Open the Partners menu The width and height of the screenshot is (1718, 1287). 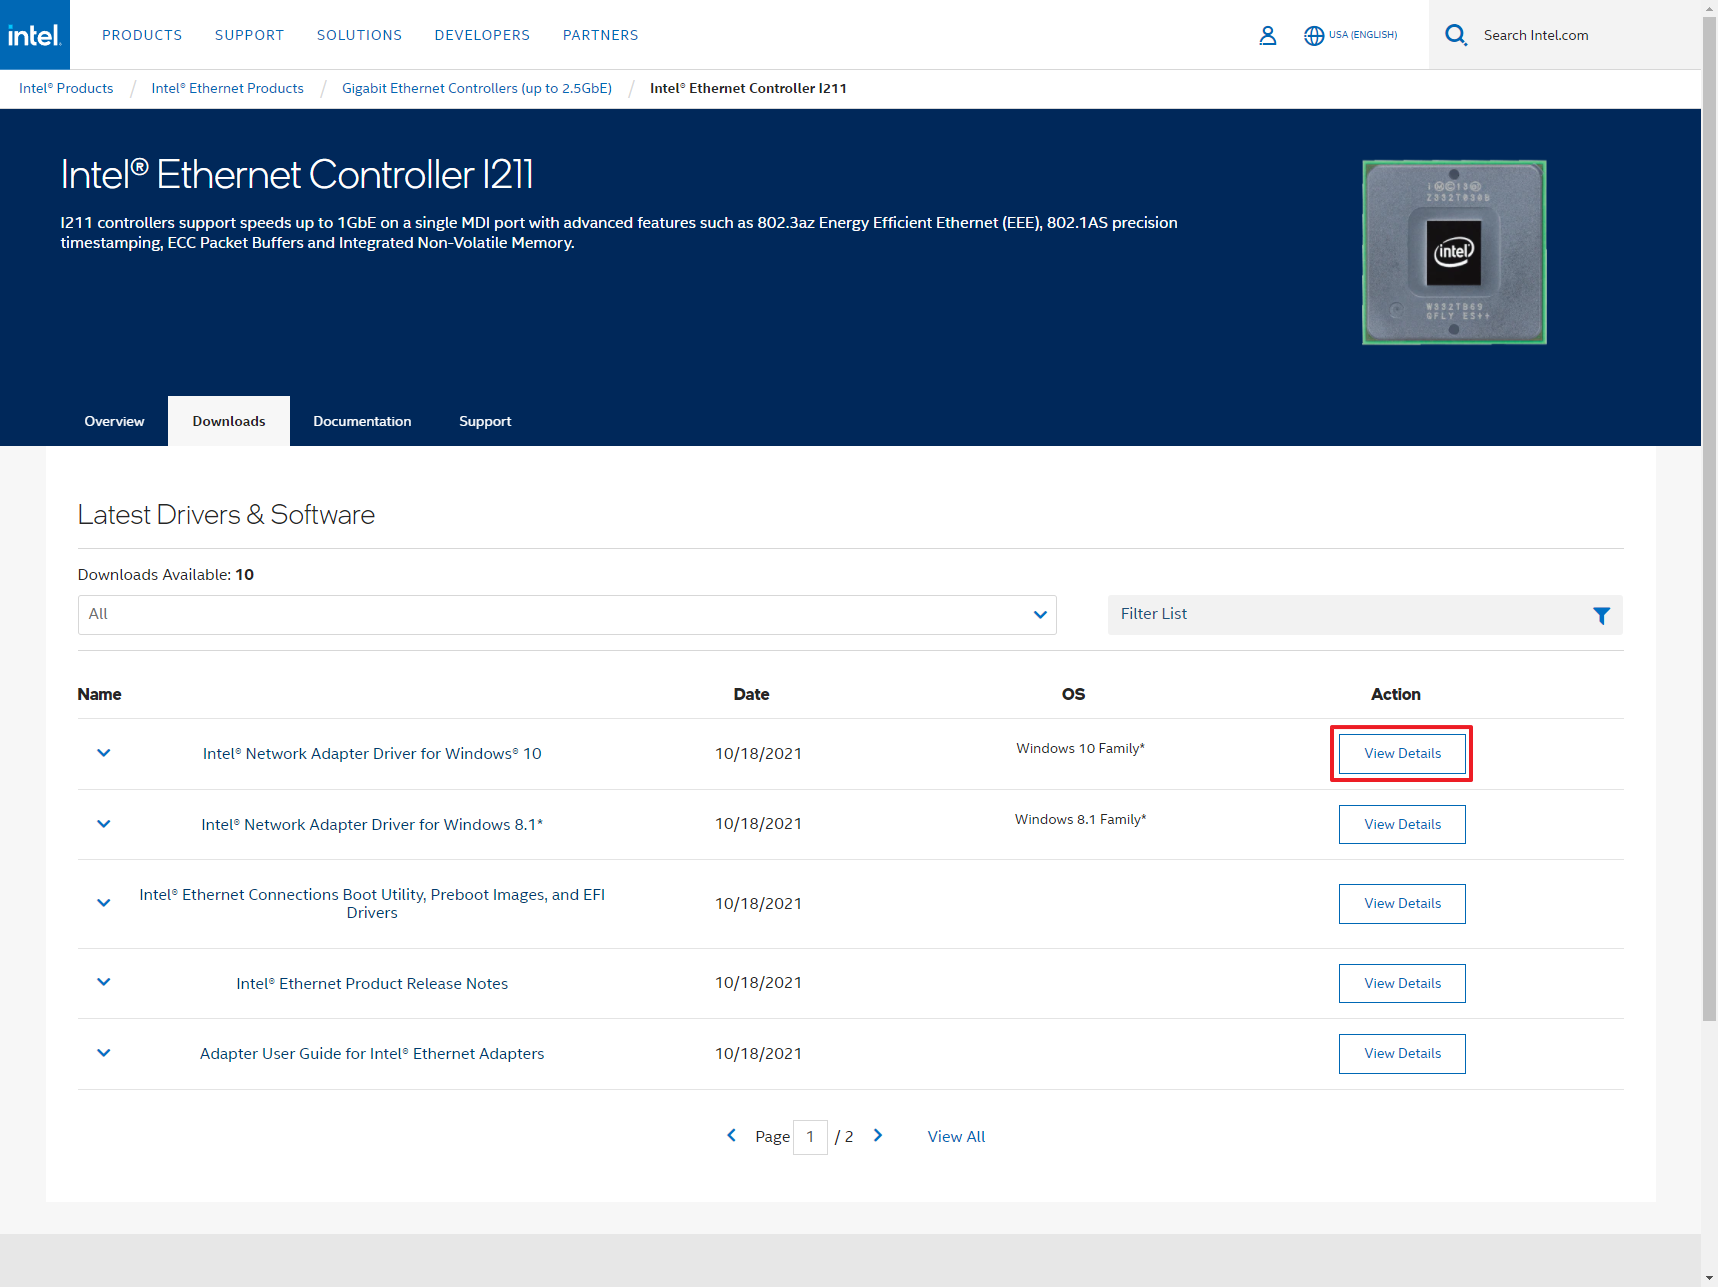600,35
